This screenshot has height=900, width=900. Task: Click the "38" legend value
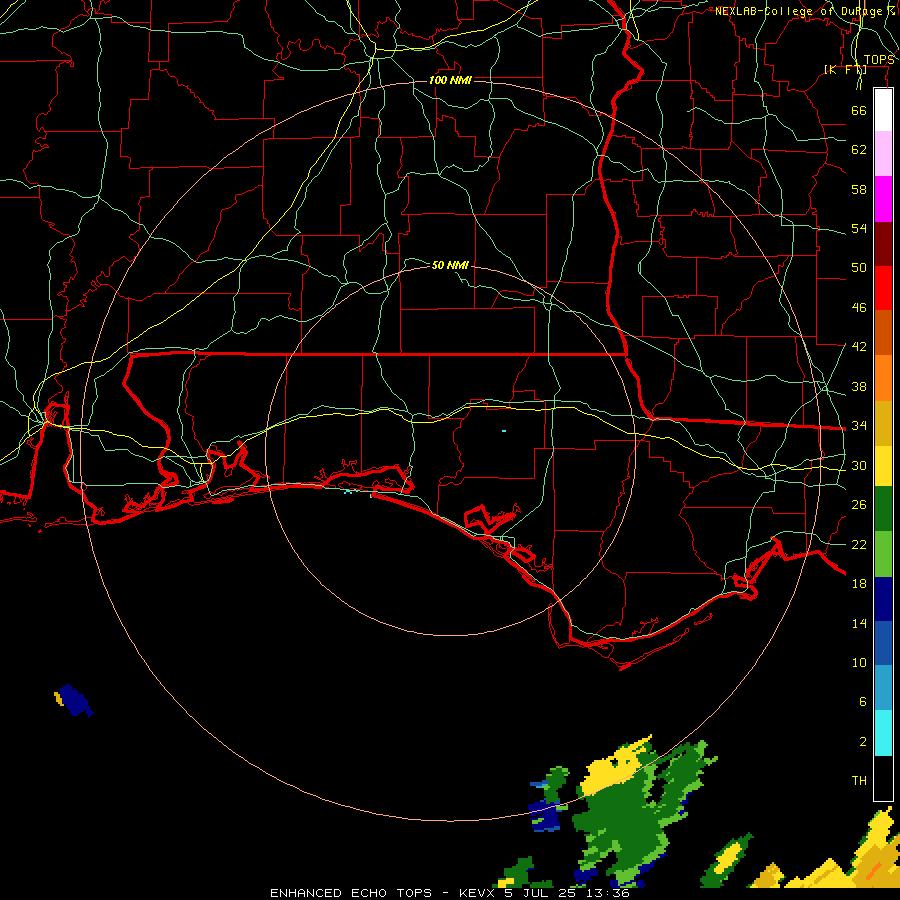point(859,386)
